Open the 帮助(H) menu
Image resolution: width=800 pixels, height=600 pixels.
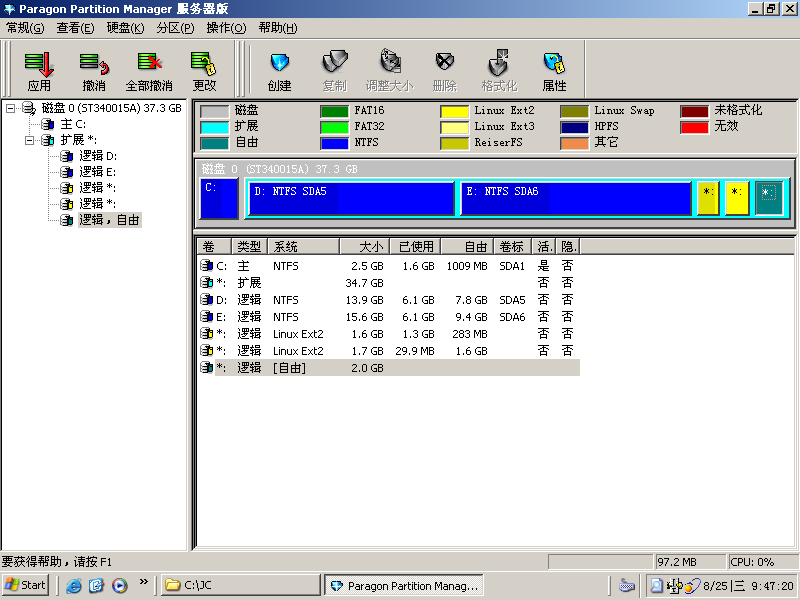[x=278, y=28]
